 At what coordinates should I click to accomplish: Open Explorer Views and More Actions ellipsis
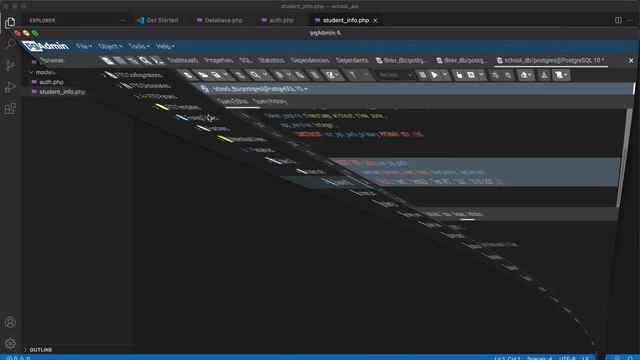click(x=122, y=20)
